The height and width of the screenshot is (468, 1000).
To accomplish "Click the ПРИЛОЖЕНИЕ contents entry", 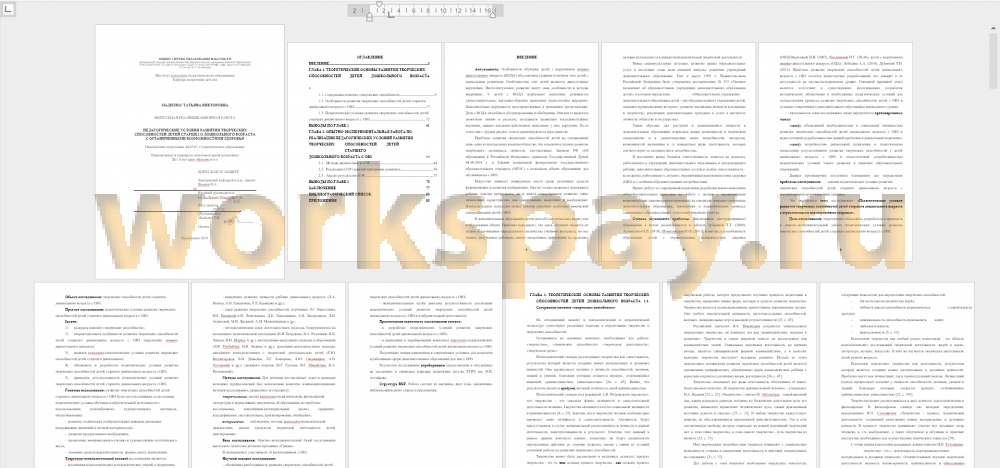I will (x=369, y=200).
